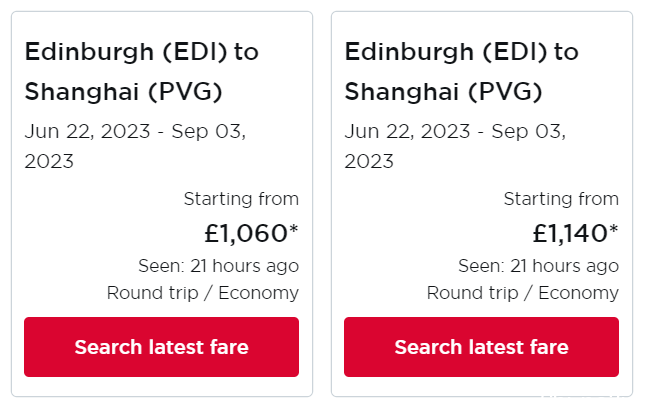
Task: Click "Starting from" label above £1,140
Action: 561,199
